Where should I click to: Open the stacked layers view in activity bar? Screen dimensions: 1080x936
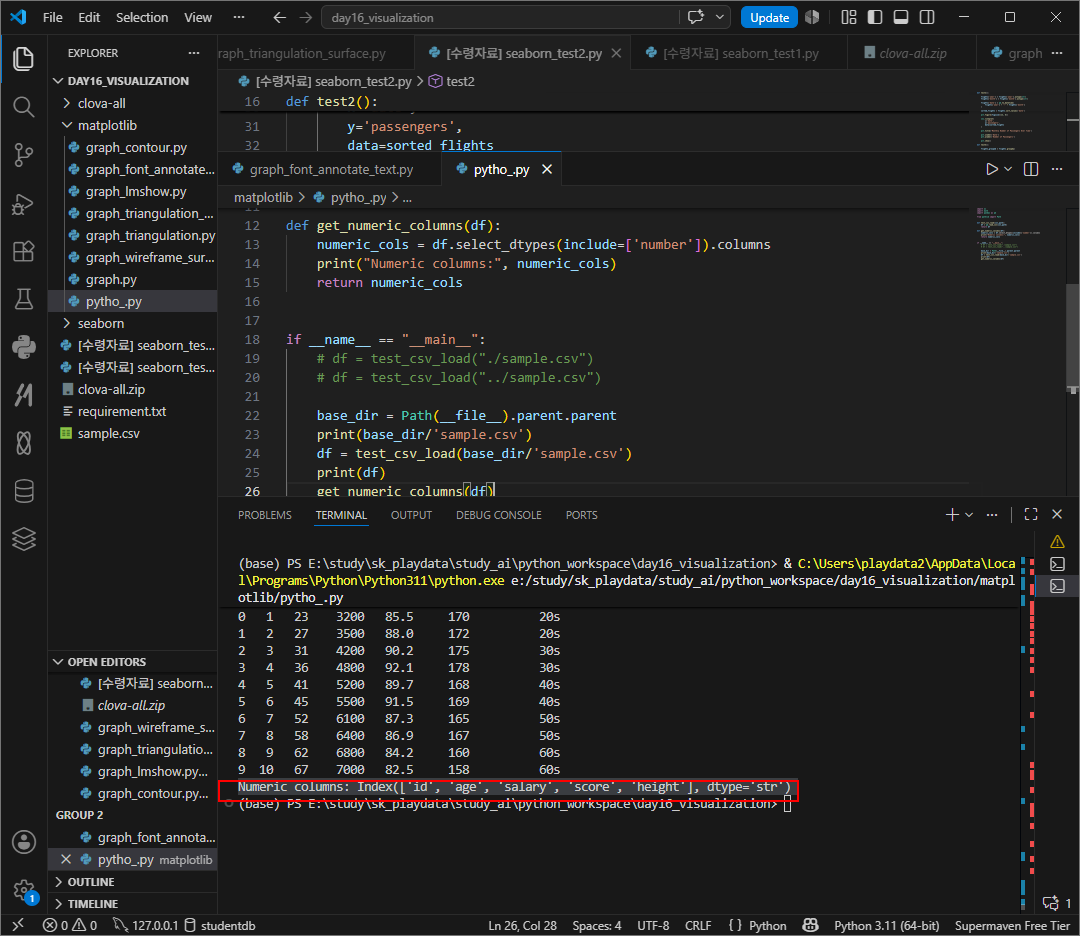(x=23, y=539)
